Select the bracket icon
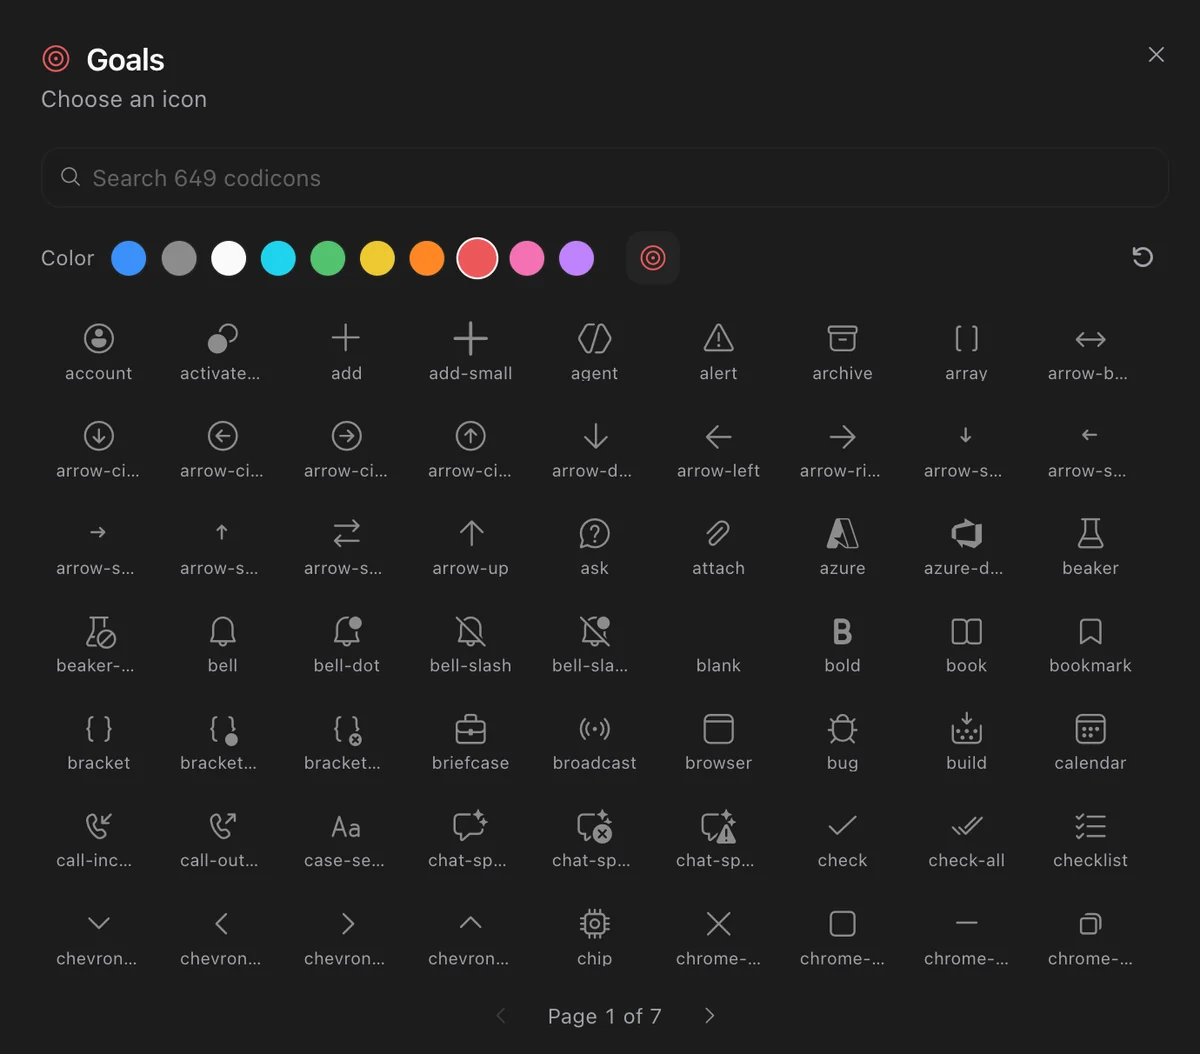This screenshot has width=1200, height=1054. click(98, 742)
